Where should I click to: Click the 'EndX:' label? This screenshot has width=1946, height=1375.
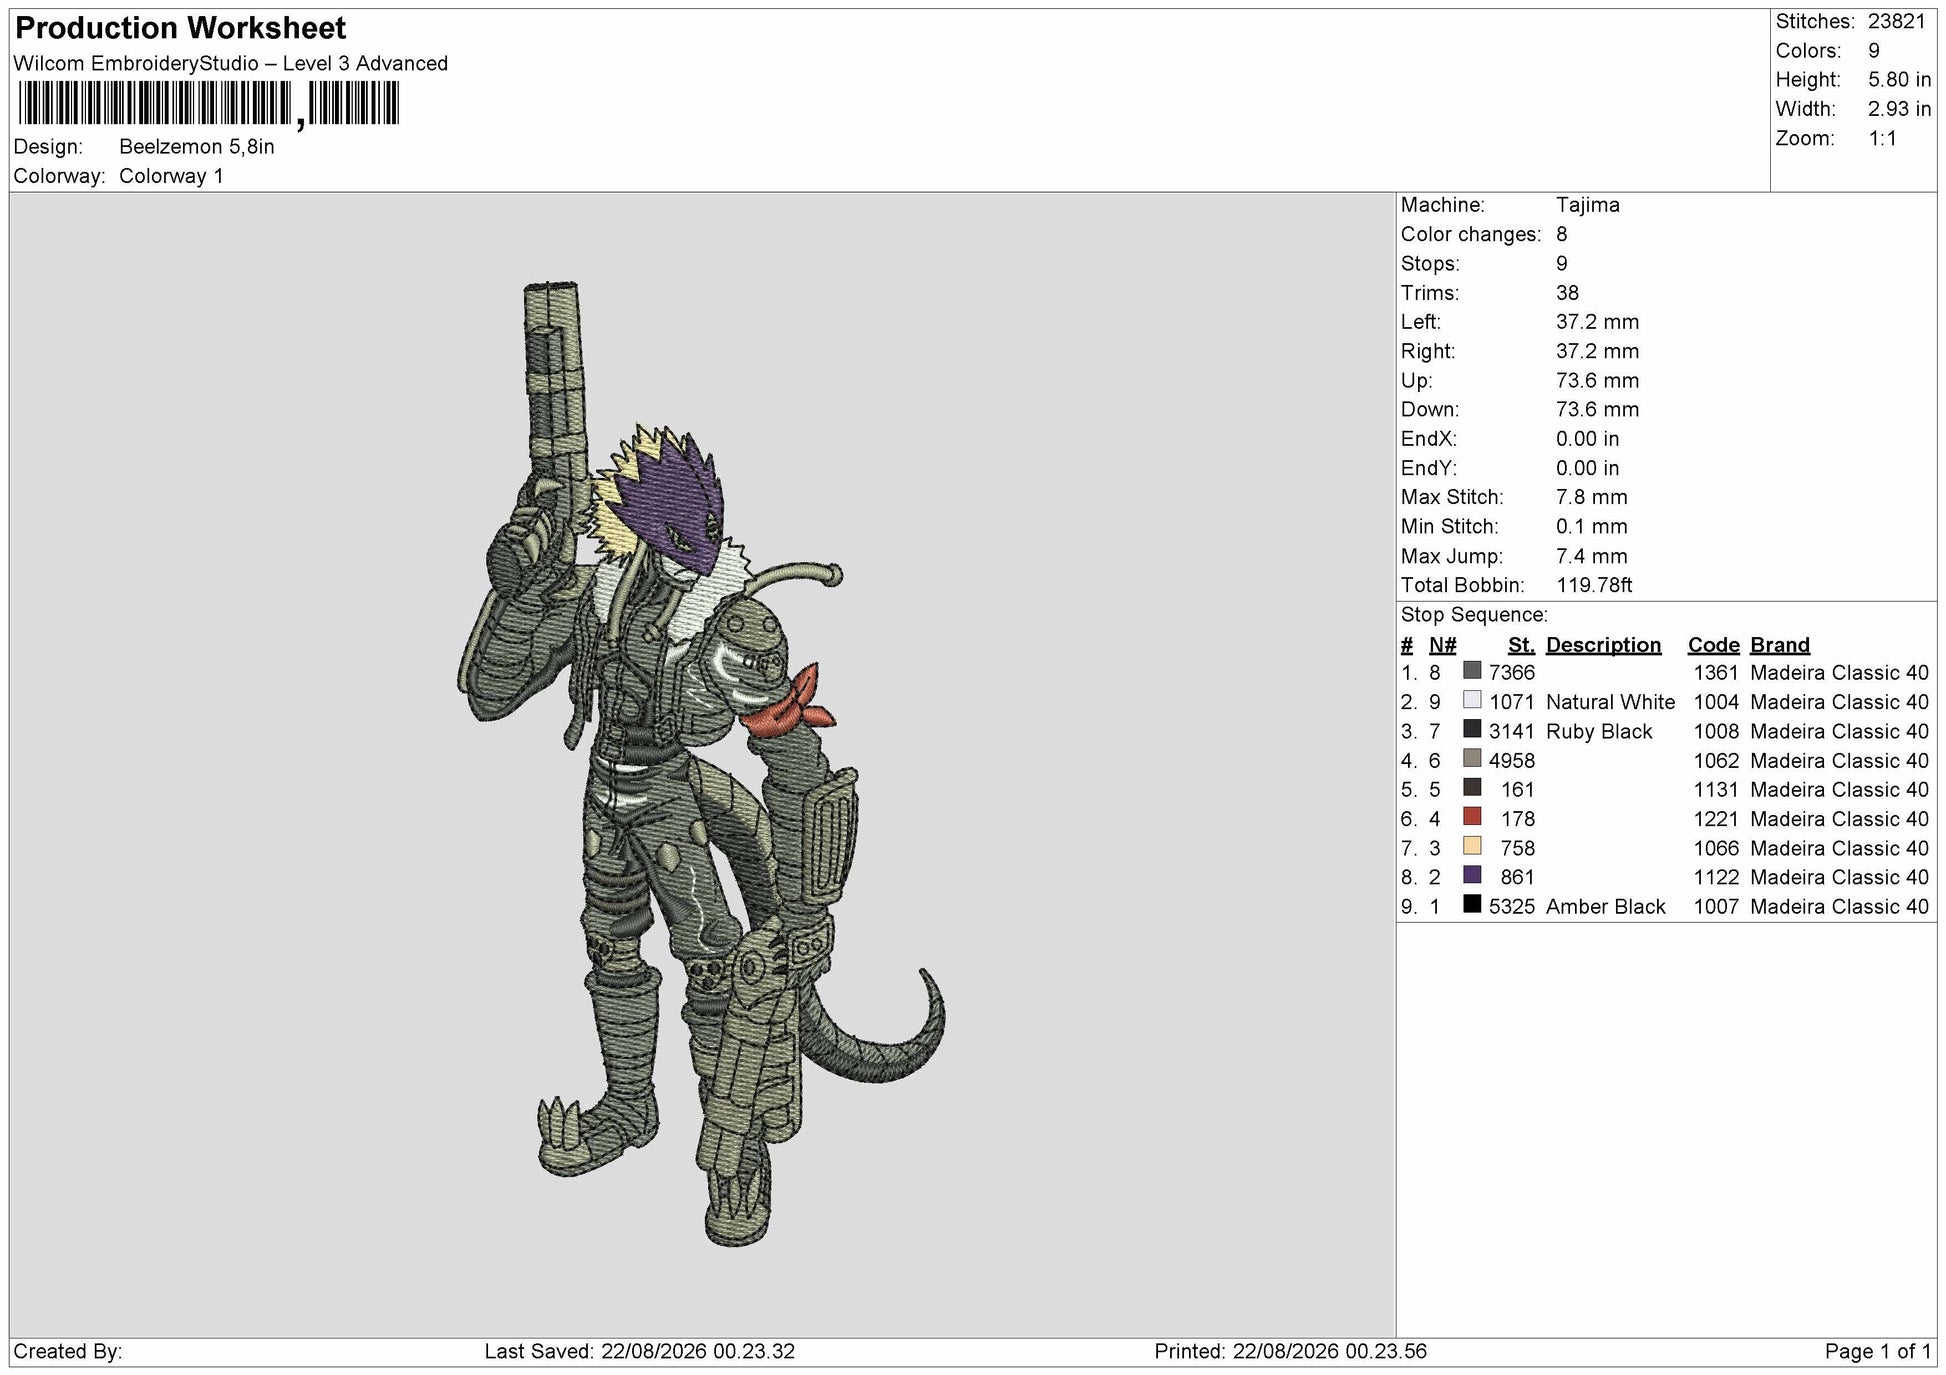pyautogui.click(x=1428, y=439)
